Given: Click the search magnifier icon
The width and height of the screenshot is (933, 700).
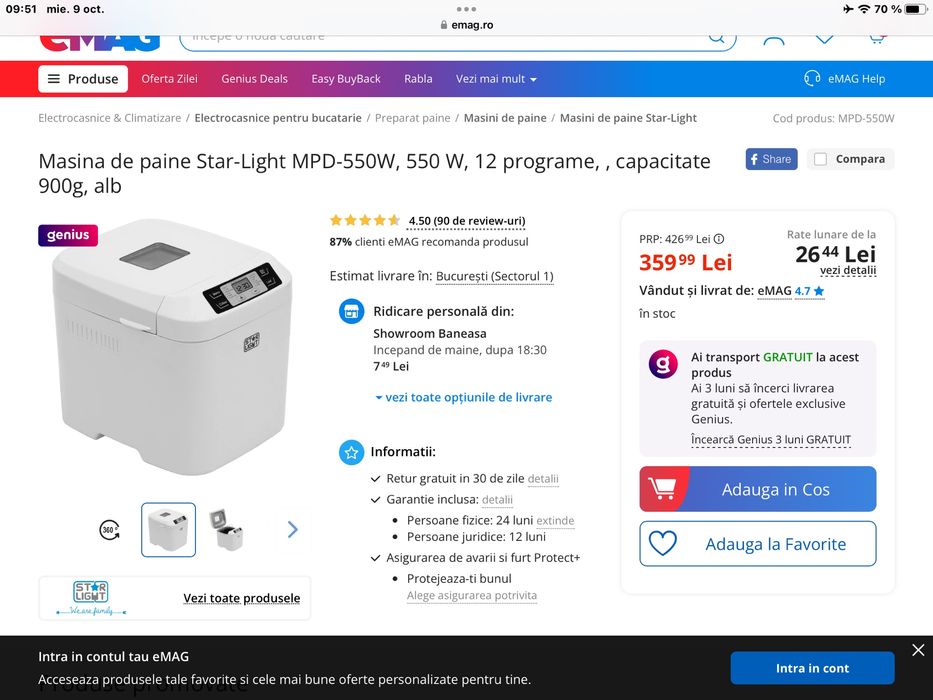Looking at the screenshot, I should 717,38.
